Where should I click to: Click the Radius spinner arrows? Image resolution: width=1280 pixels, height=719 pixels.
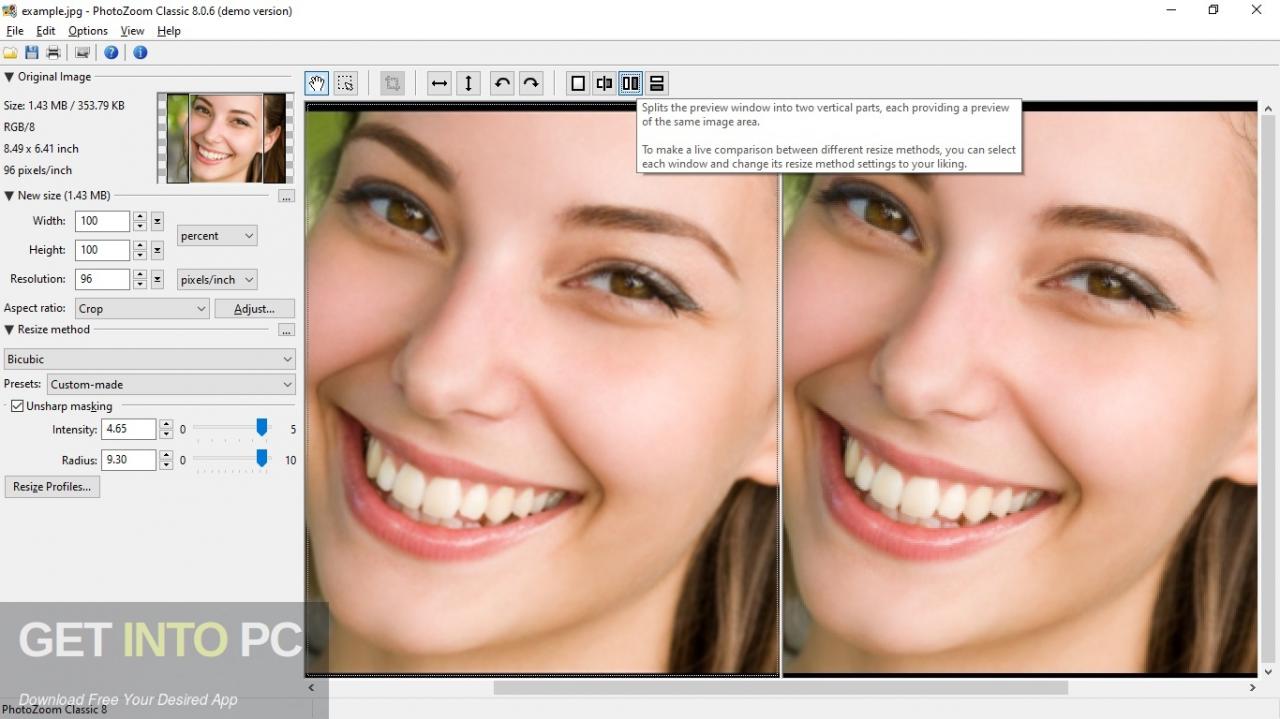pos(166,460)
